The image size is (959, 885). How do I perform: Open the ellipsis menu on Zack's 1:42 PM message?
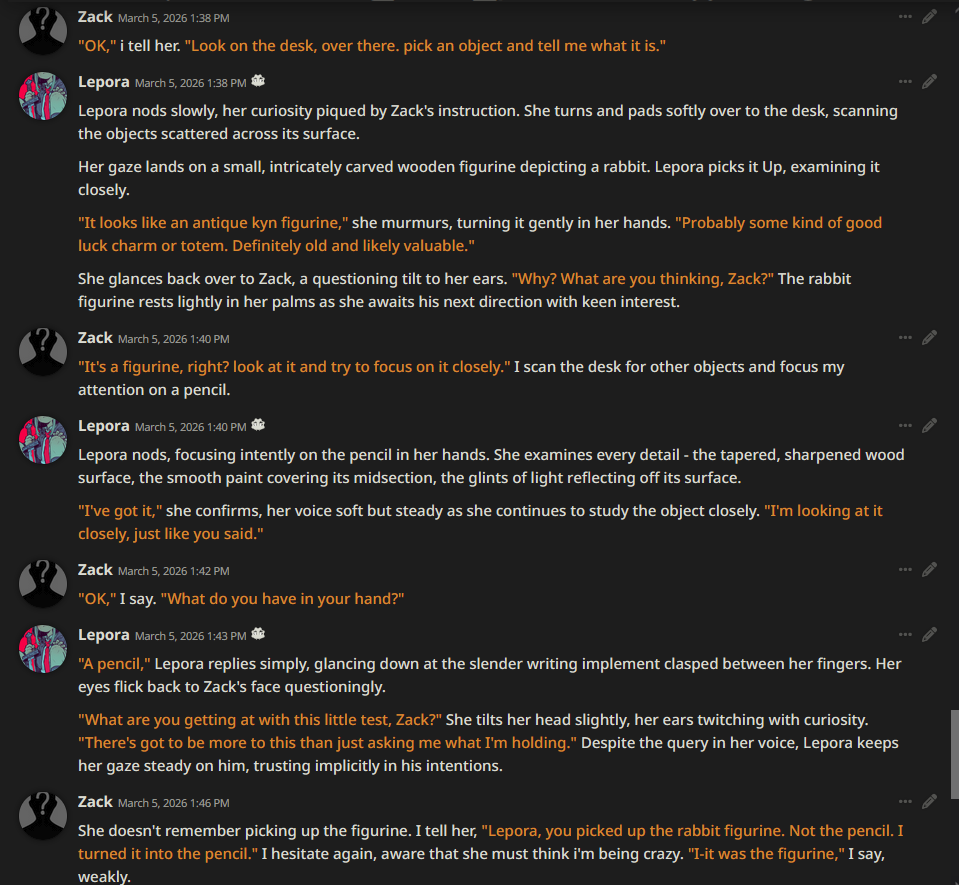[x=905, y=569]
